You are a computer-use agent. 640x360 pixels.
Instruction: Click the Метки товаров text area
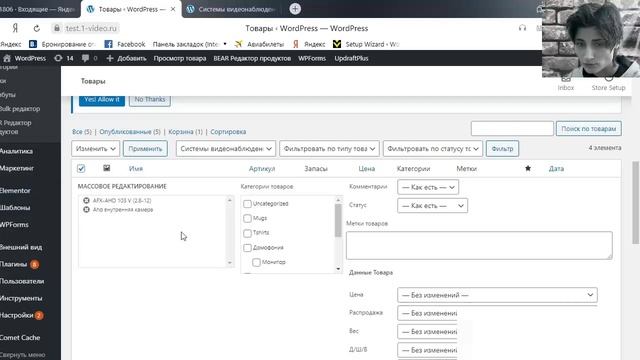click(x=479, y=245)
